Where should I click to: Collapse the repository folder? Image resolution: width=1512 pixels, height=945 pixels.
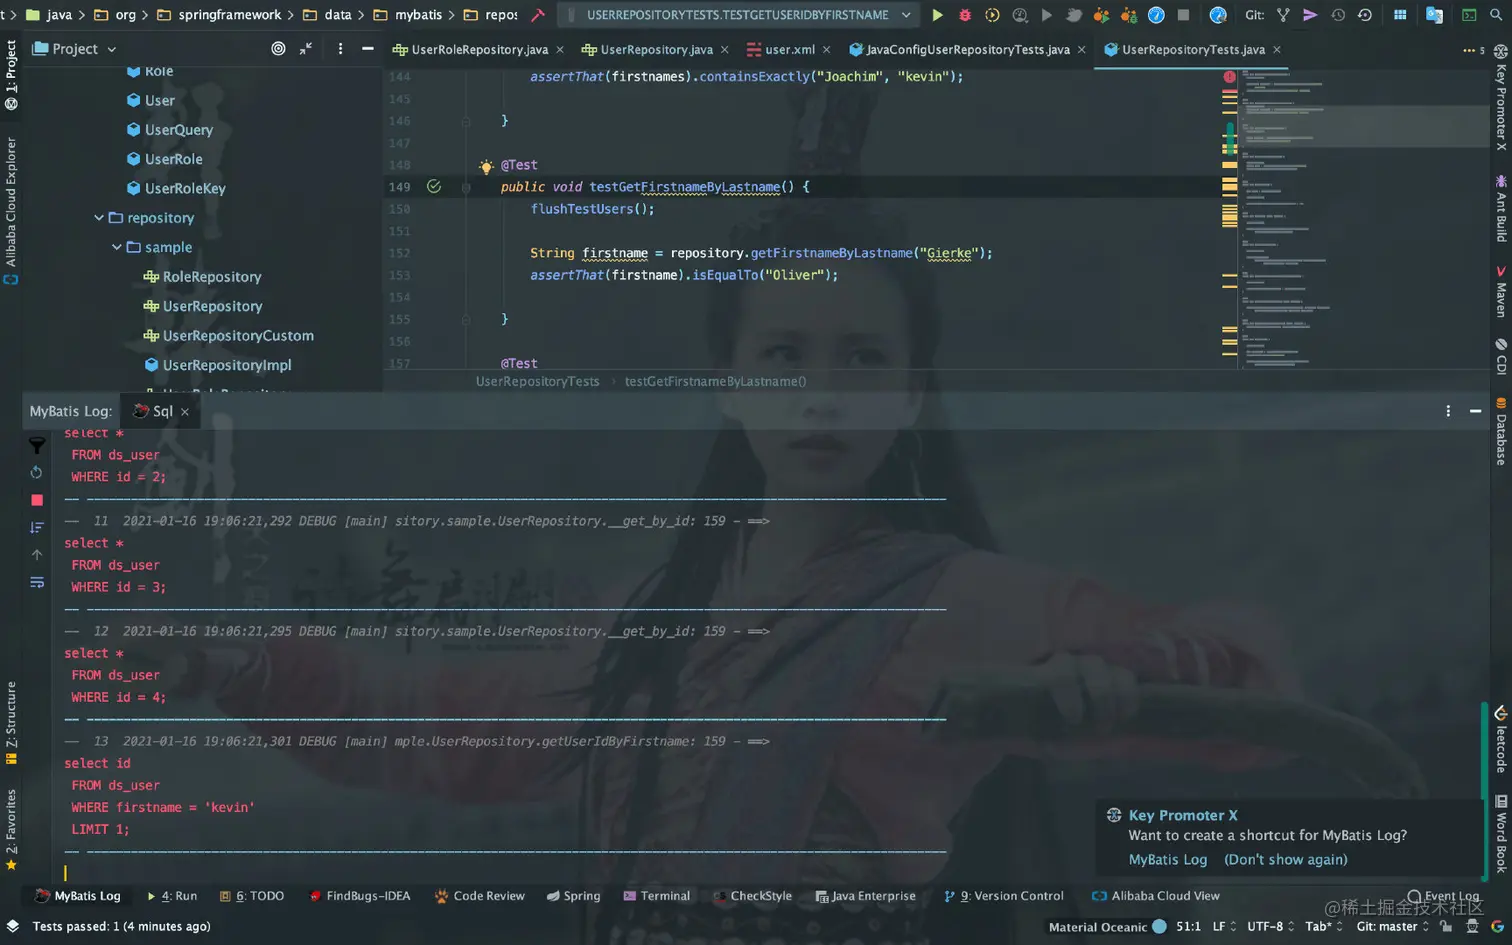click(x=99, y=218)
